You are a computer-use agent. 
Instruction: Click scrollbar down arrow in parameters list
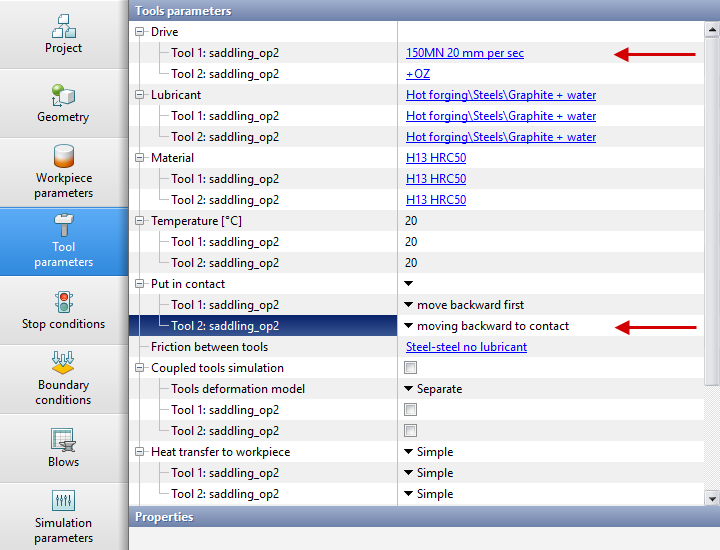[712, 499]
